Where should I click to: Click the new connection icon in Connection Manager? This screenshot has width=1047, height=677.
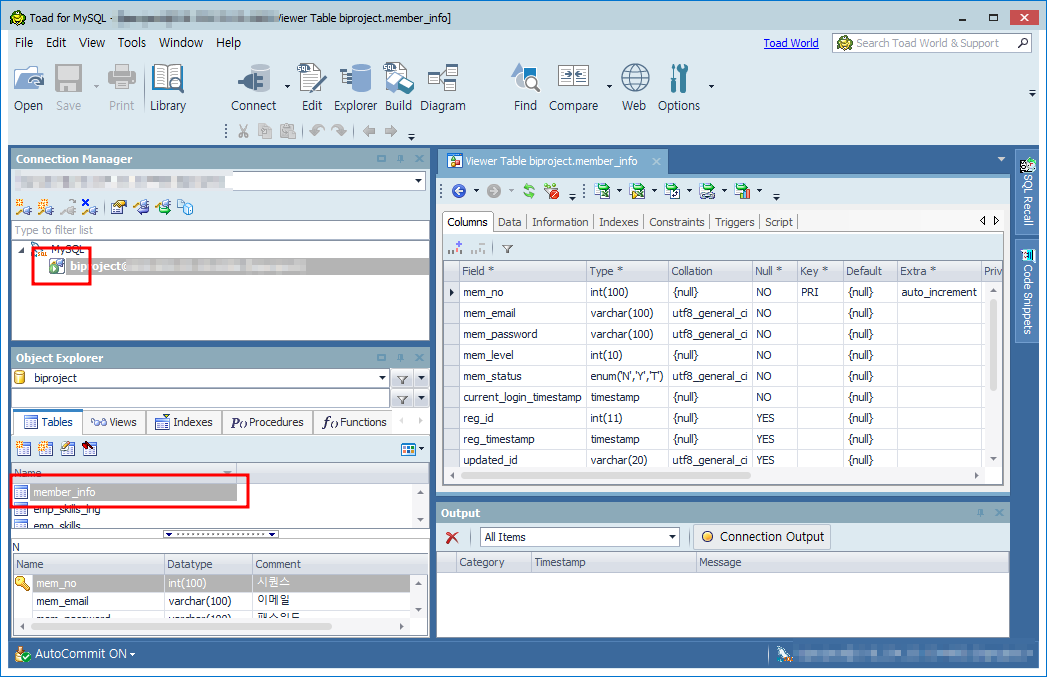coord(23,208)
